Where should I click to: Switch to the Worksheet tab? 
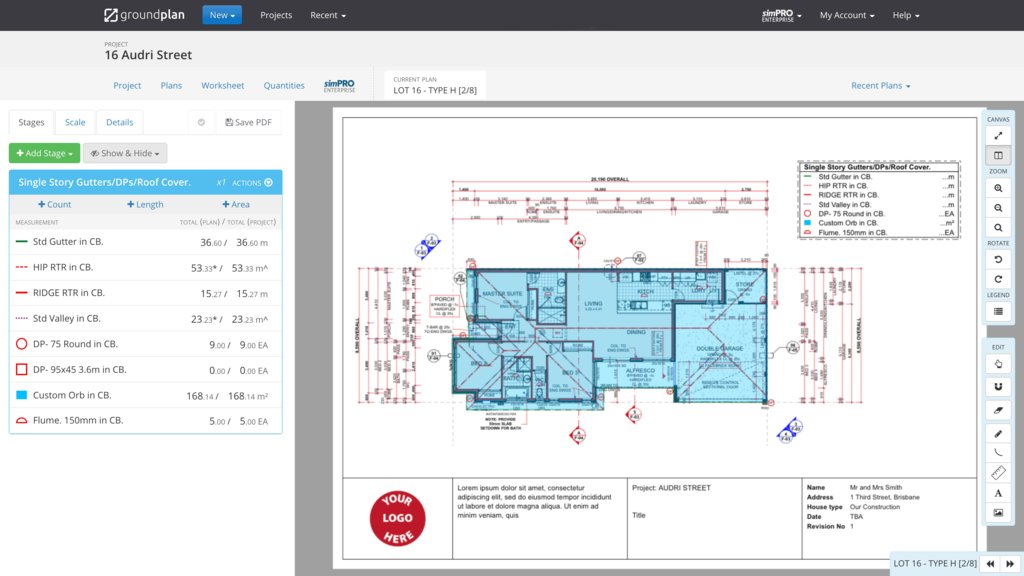(222, 85)
